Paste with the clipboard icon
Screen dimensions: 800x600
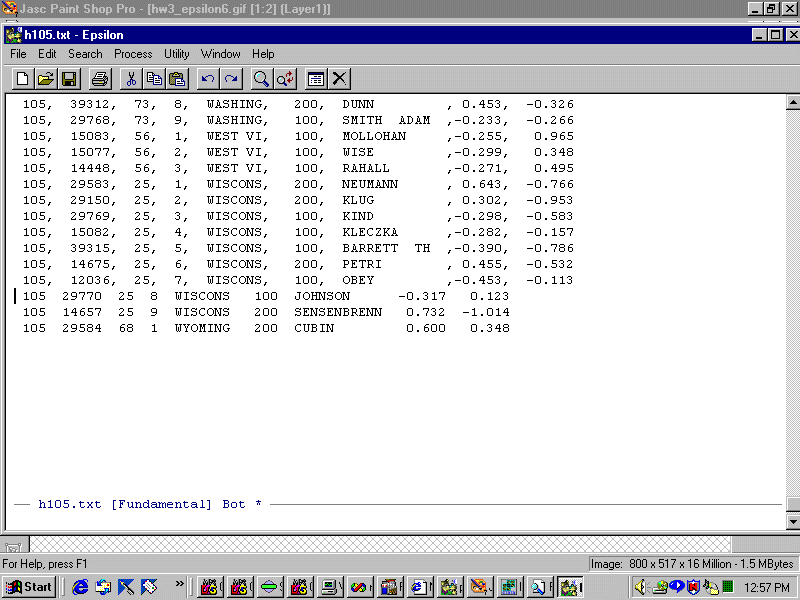pos(177,78)
